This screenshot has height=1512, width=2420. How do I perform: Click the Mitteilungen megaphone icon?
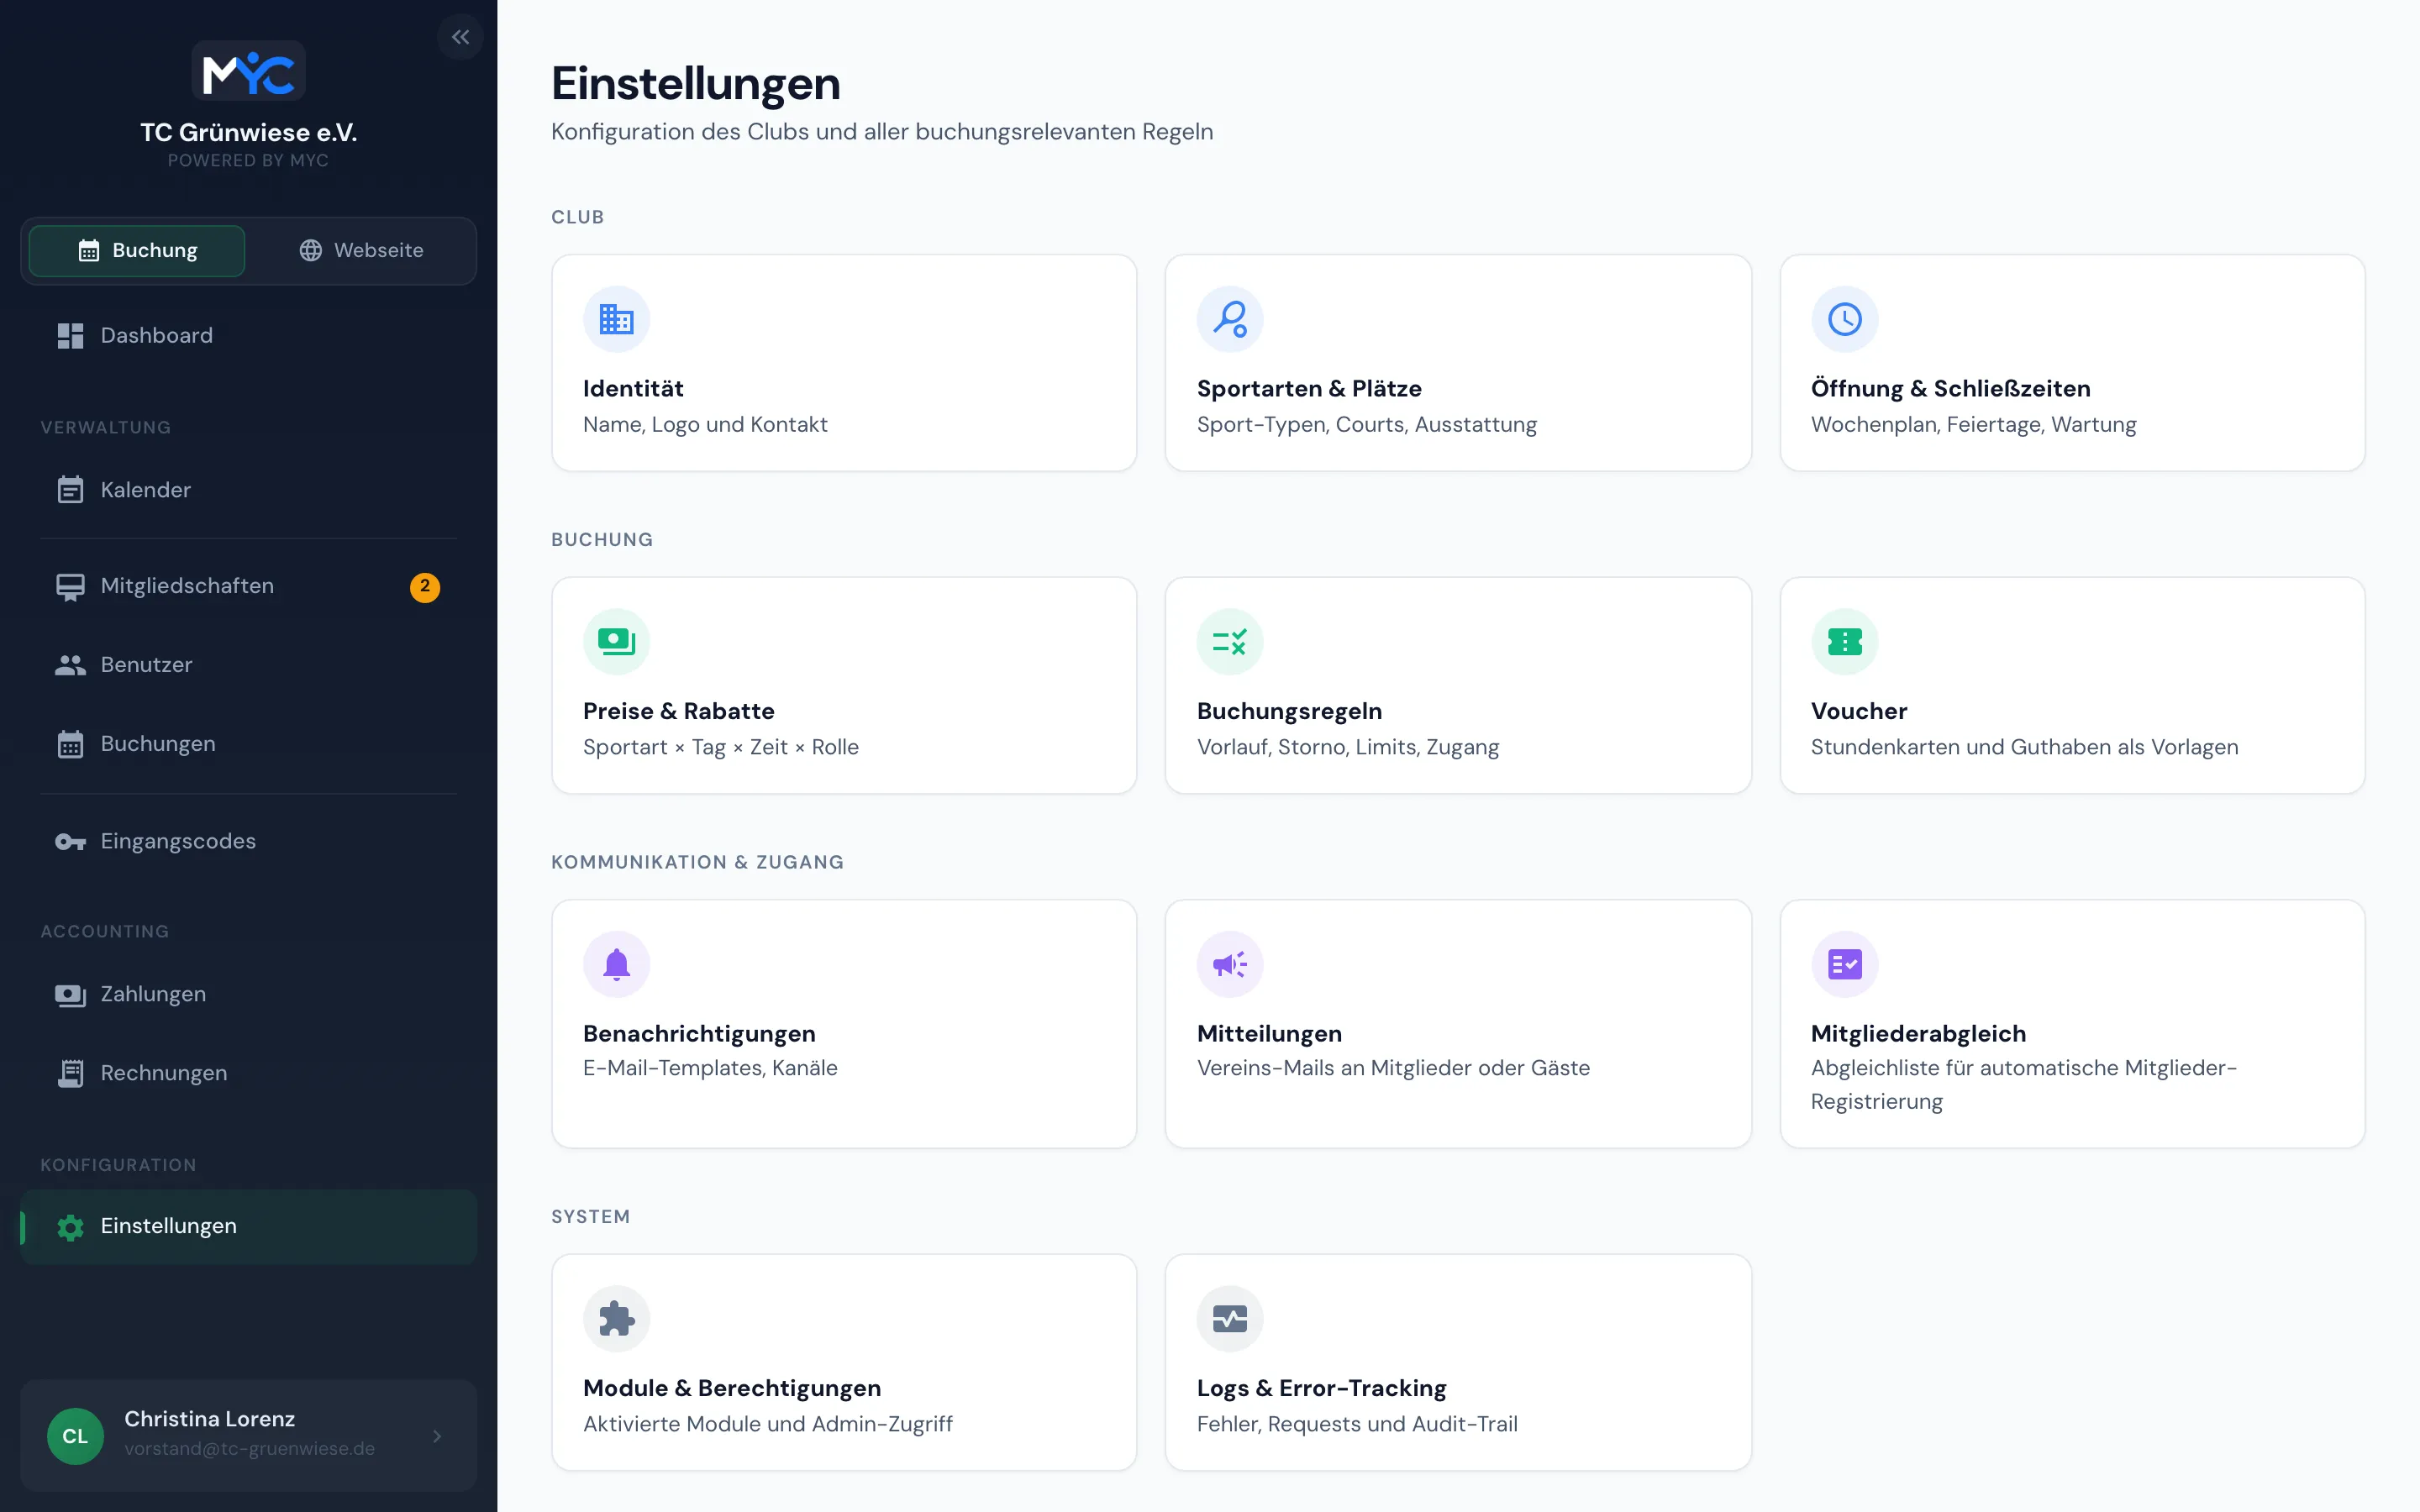pyautogui.click(x=1230, y=965)
